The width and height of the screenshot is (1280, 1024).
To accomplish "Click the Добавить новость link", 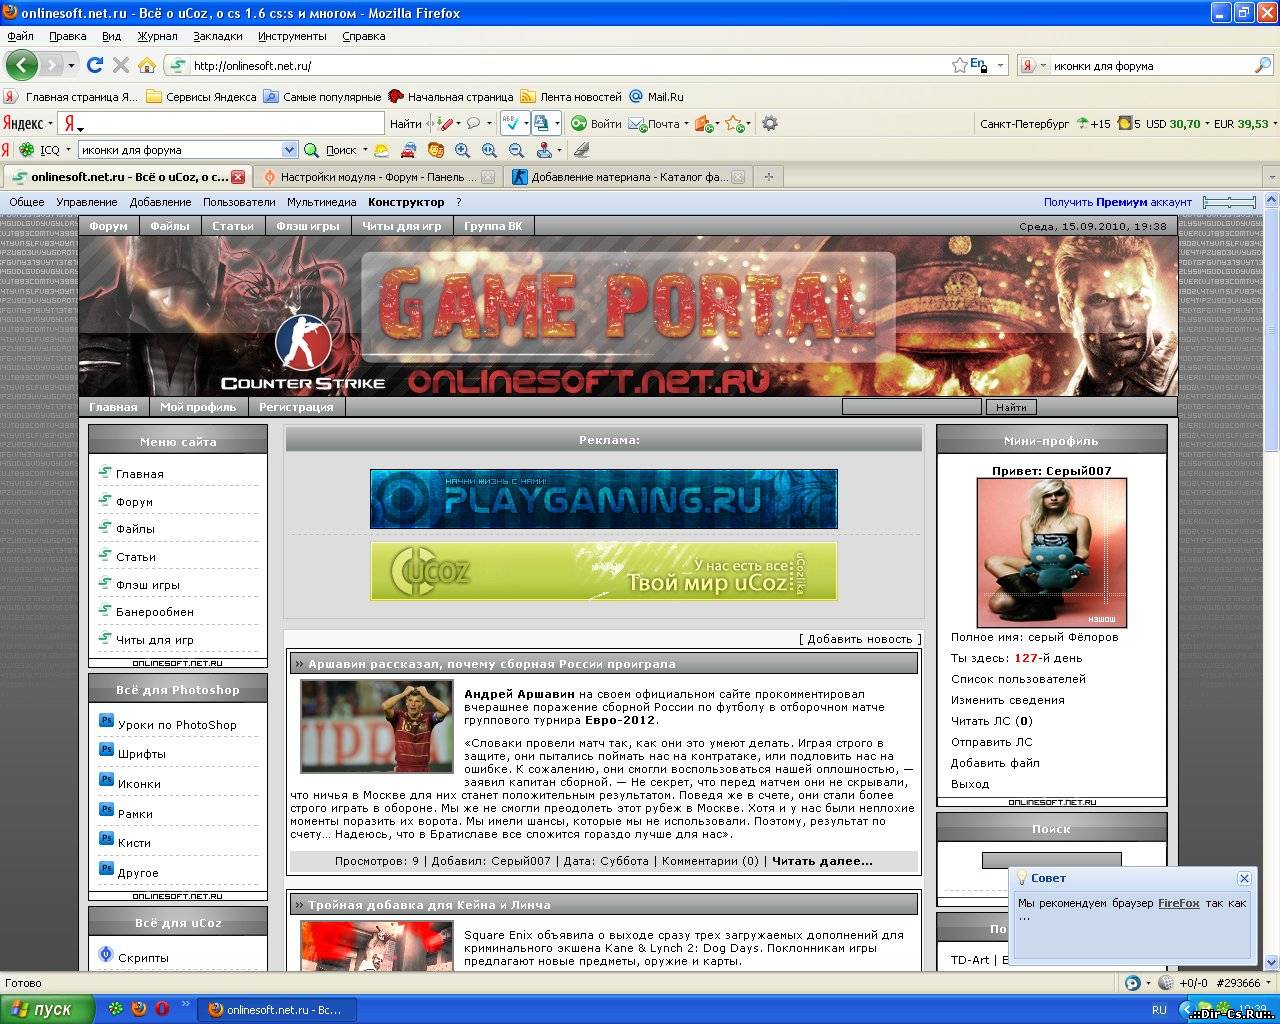I will coord(858,638).
